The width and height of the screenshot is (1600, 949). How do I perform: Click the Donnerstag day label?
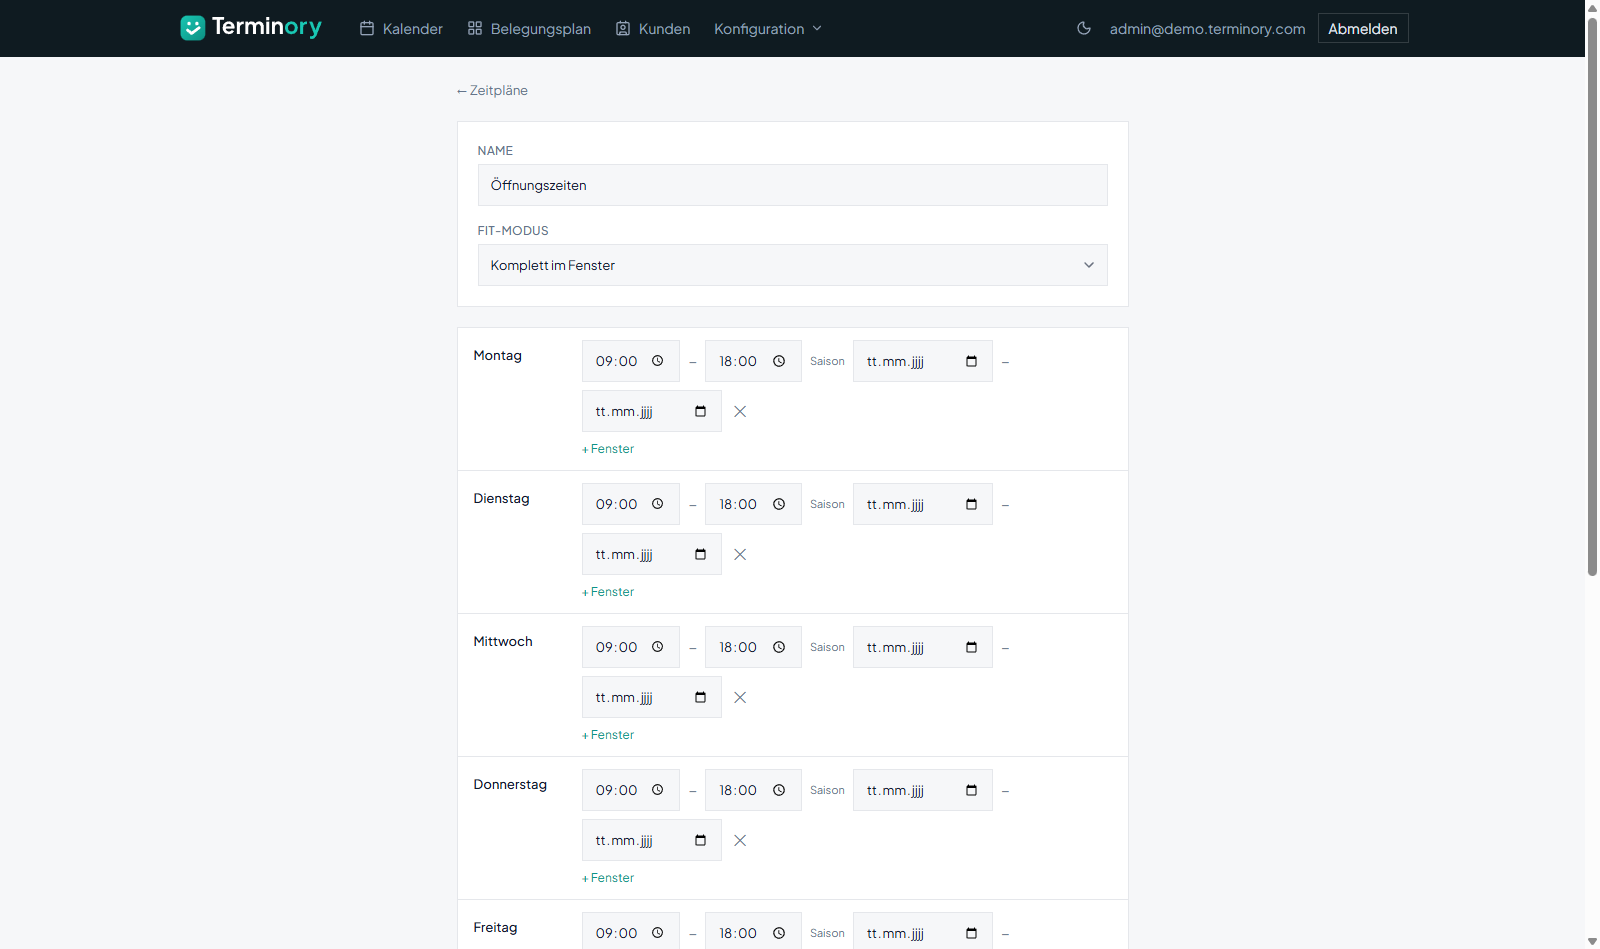click(x=510, y=784)
